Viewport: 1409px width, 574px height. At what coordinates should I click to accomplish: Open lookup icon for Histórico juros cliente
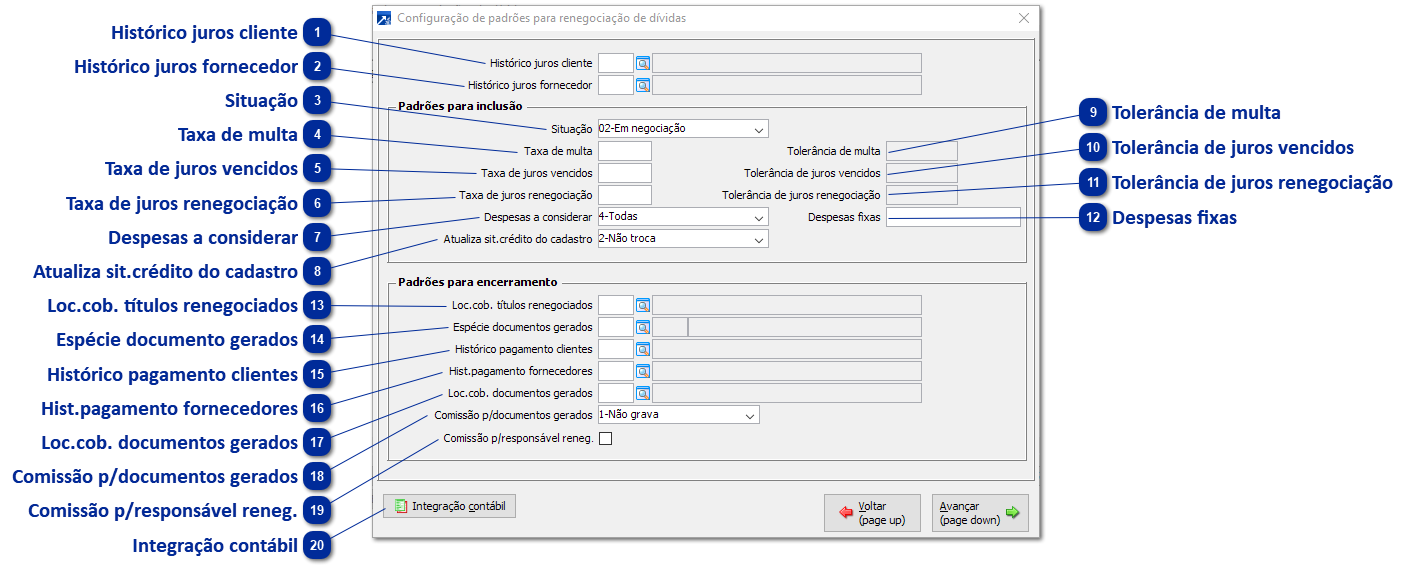tap(643, 63)
